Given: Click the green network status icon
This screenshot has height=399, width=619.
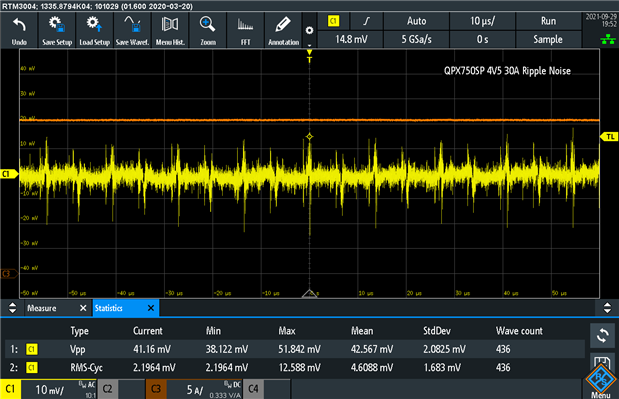Looking at the screenshot, I should (x=608, y=39).
